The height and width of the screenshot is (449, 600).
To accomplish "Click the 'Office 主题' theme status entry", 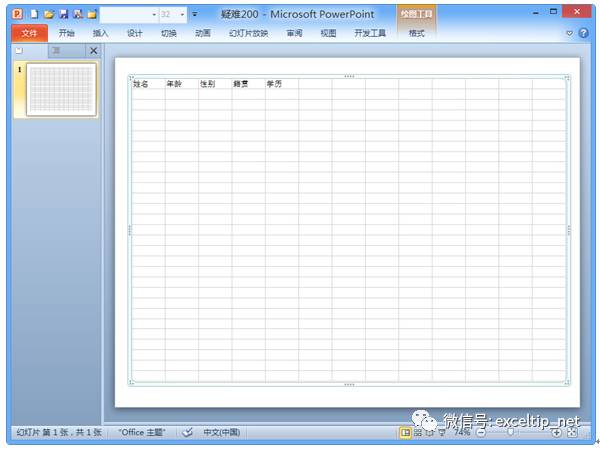I will [142, 433].
